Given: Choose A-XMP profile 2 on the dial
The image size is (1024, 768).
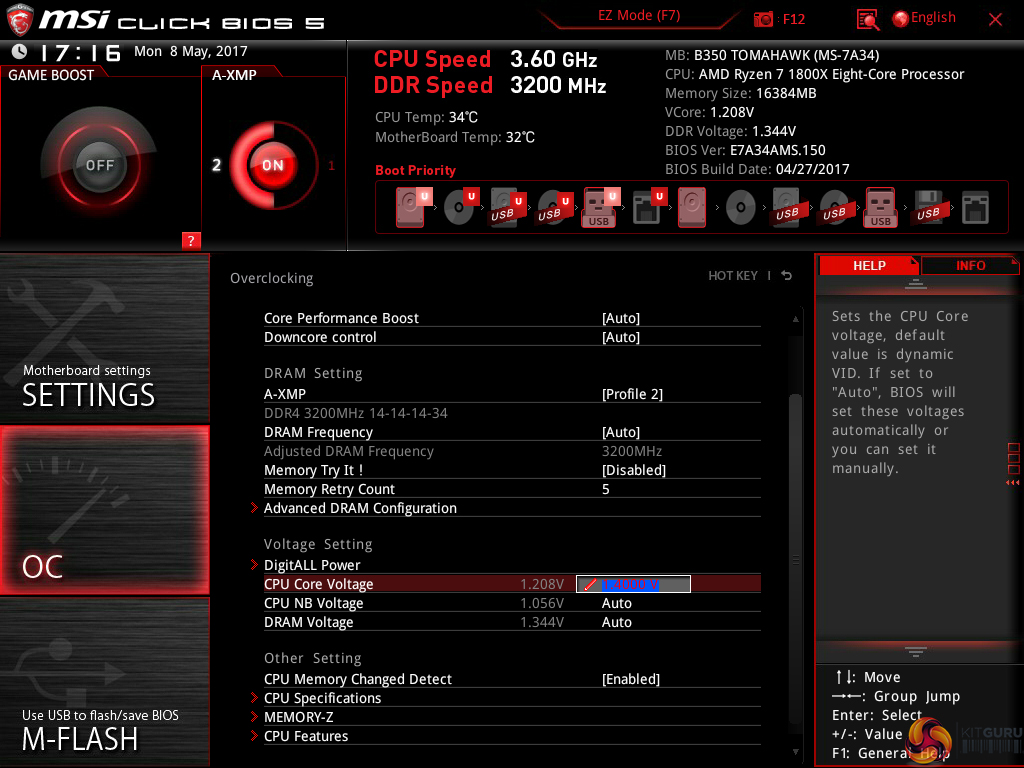Looking at the screenshot, I should click(x=217, y=165).
